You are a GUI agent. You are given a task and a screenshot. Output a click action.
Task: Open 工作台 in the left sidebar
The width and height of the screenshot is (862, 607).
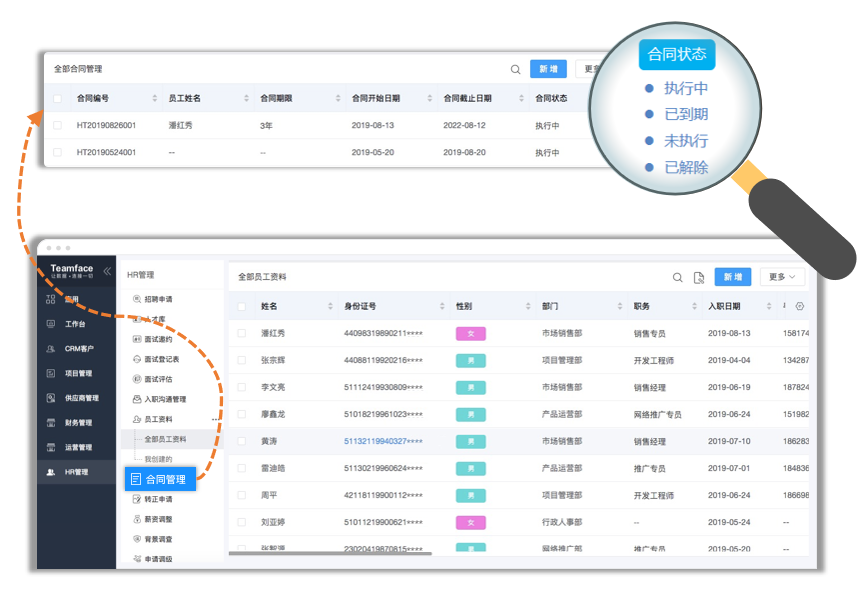click(x=75, y=324)
